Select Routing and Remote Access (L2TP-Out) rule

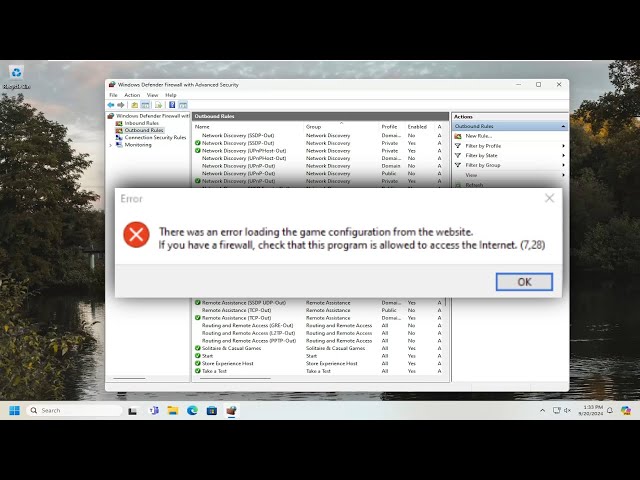click(x=318, y=333)
